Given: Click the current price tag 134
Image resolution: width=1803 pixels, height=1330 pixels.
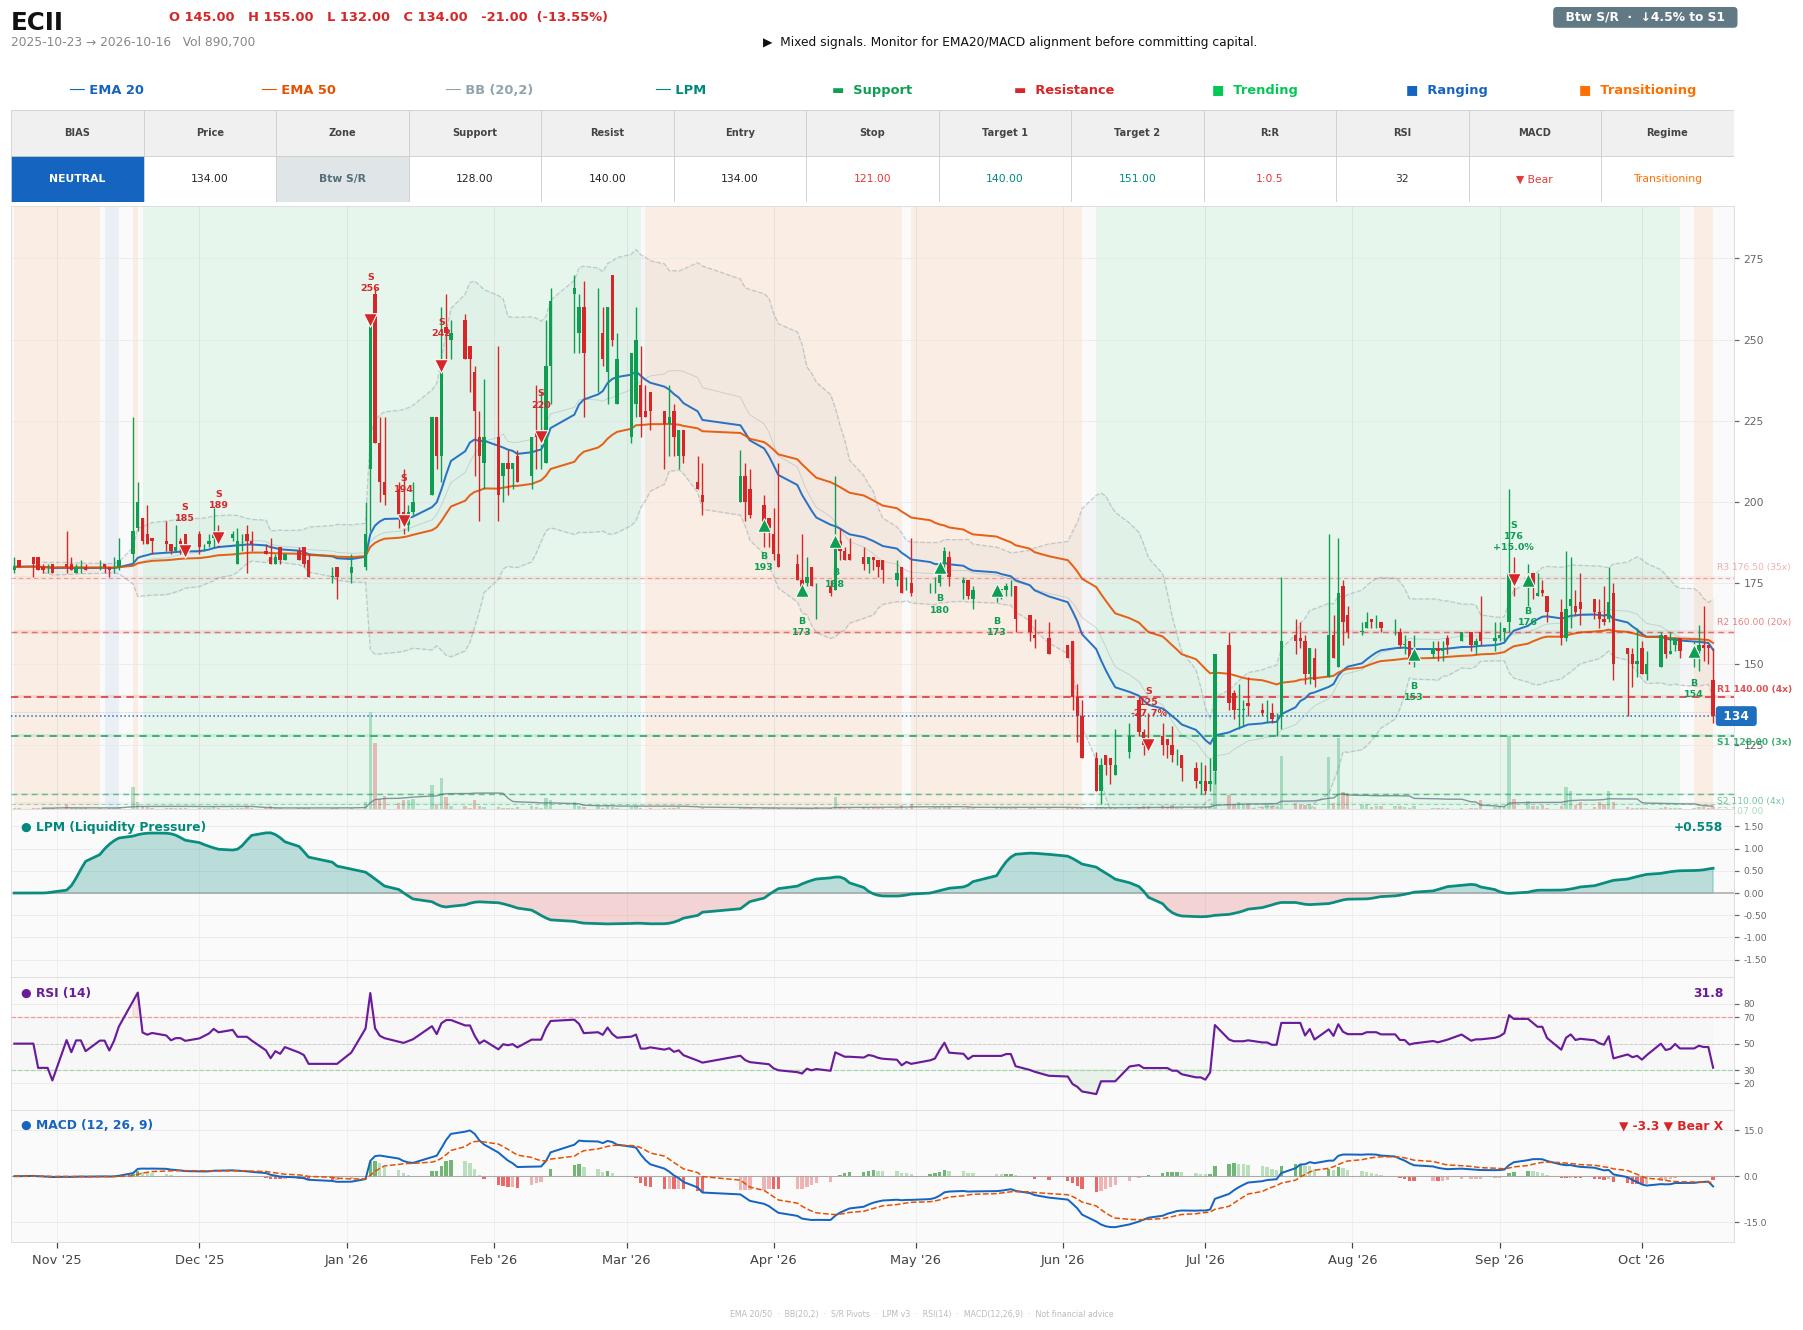Looking at the screenshot, I should (x=1735, y=716).
